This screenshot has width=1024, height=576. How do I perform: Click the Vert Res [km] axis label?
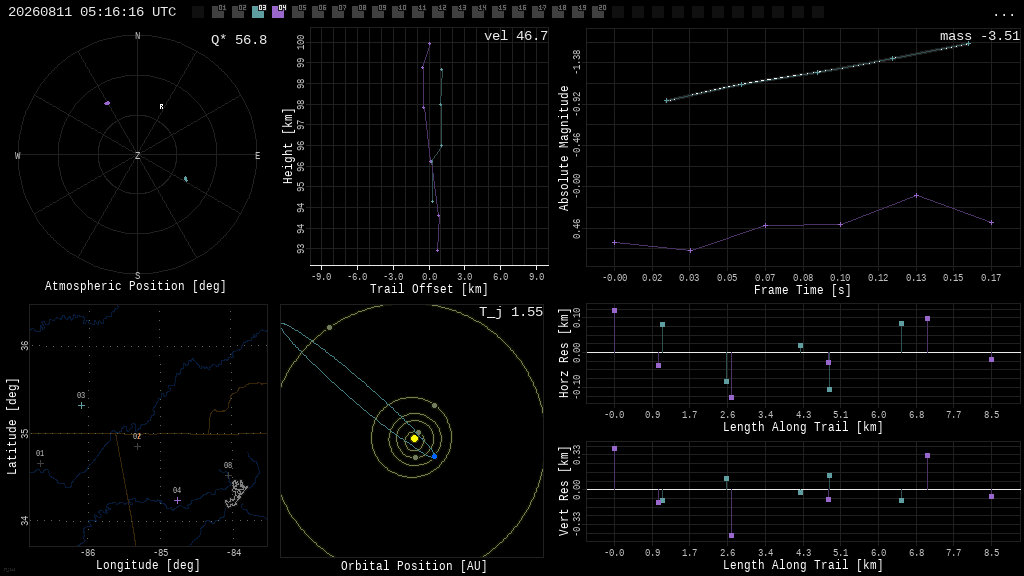coord(564,491)
